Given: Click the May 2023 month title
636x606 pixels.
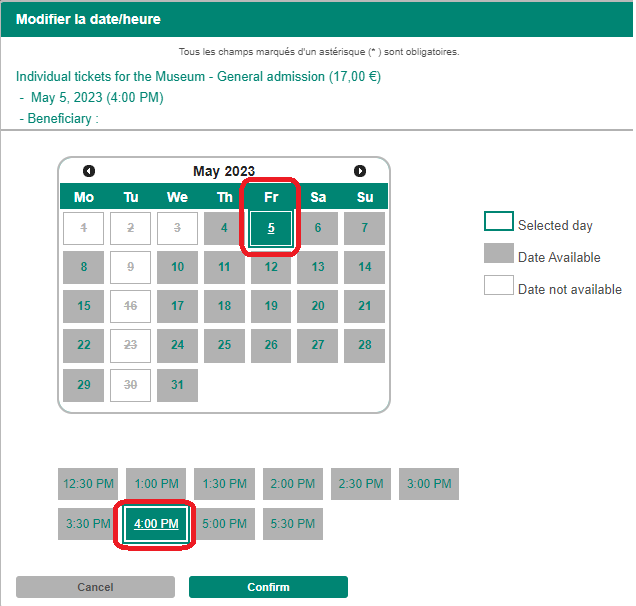Looking at the screenshot, I should click(x=224, y=171).
